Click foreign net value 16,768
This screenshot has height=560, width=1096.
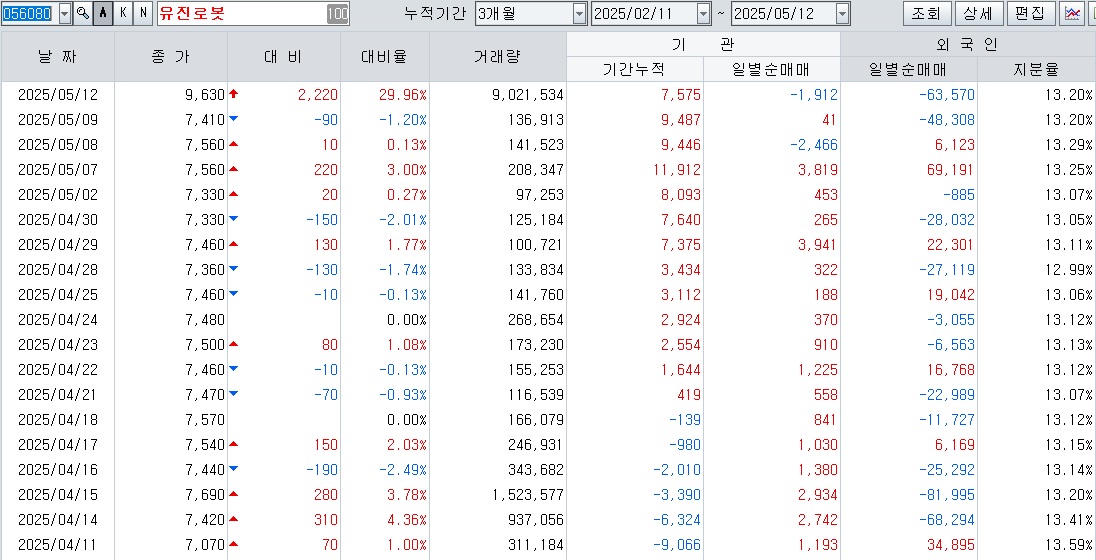(x=951, y=370)
